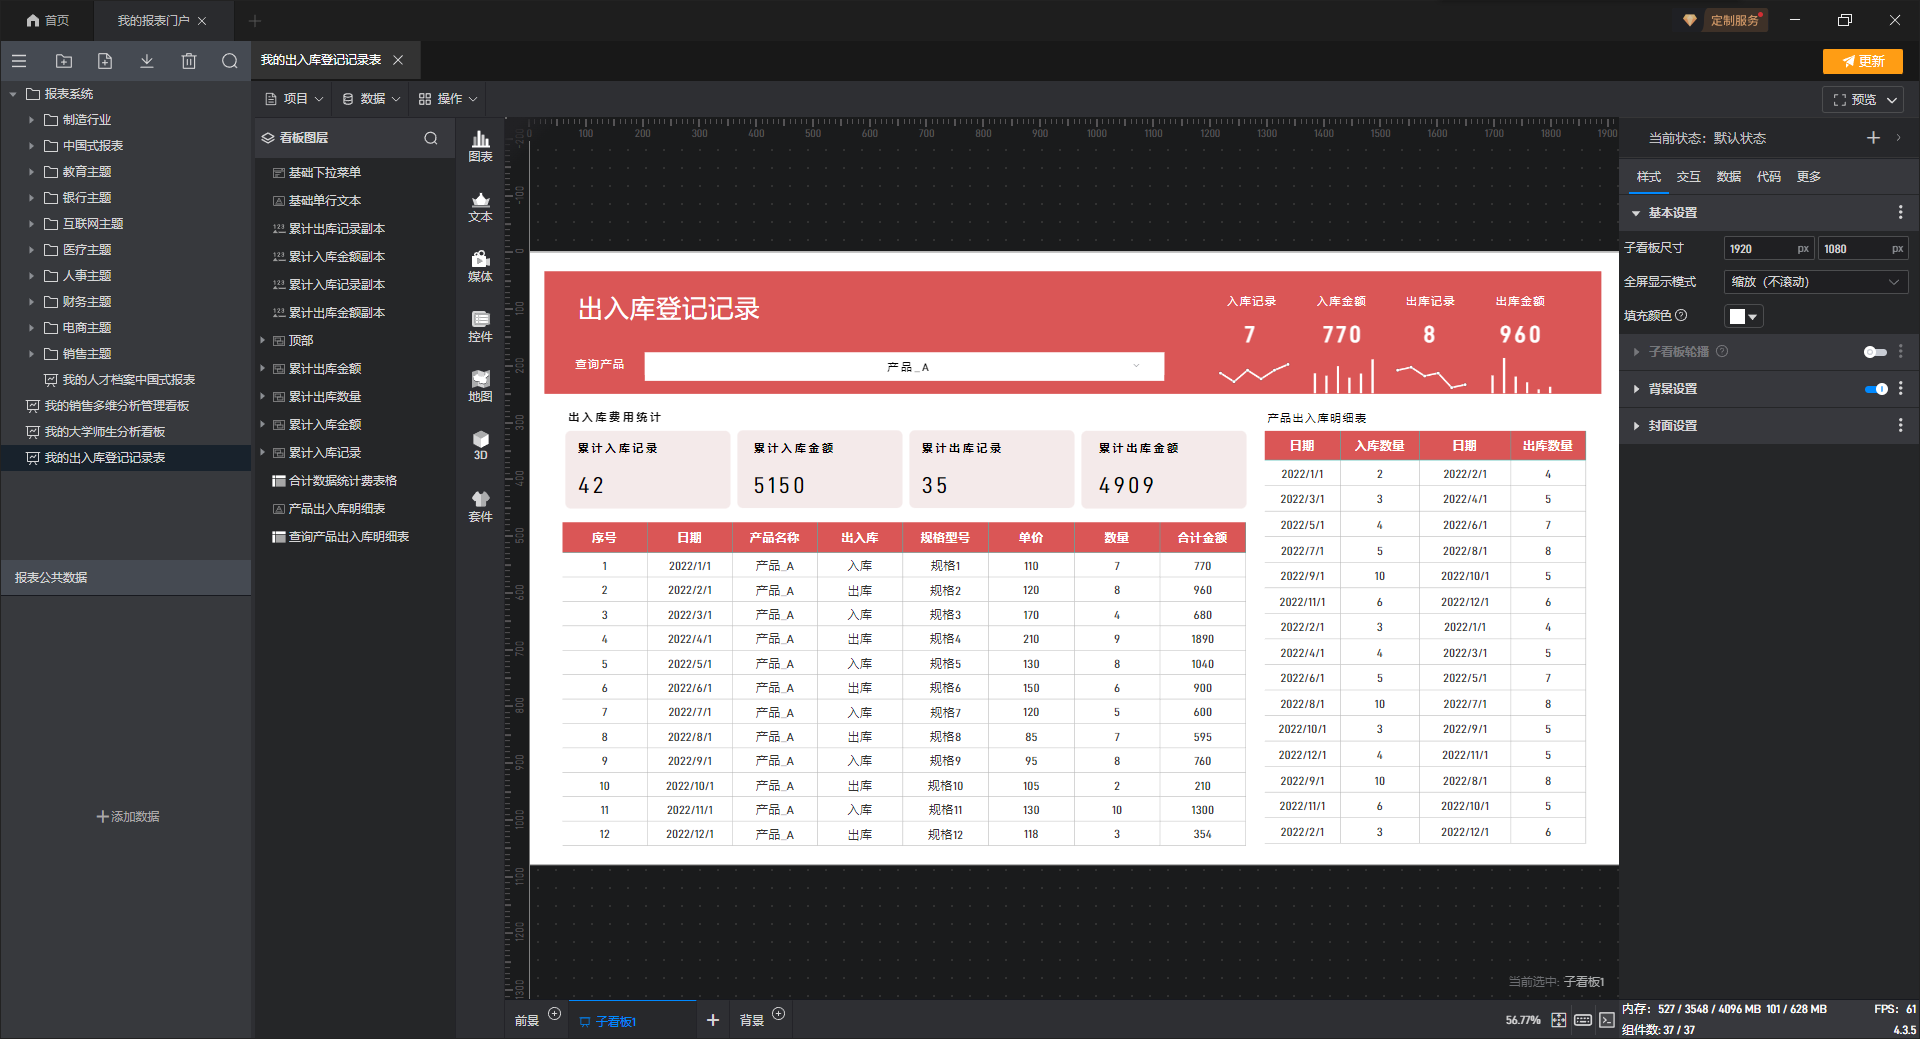Collapse the 基本设置 section
The width and height of the screenshot is (1920, 1039).
(x=1636, y=213)
